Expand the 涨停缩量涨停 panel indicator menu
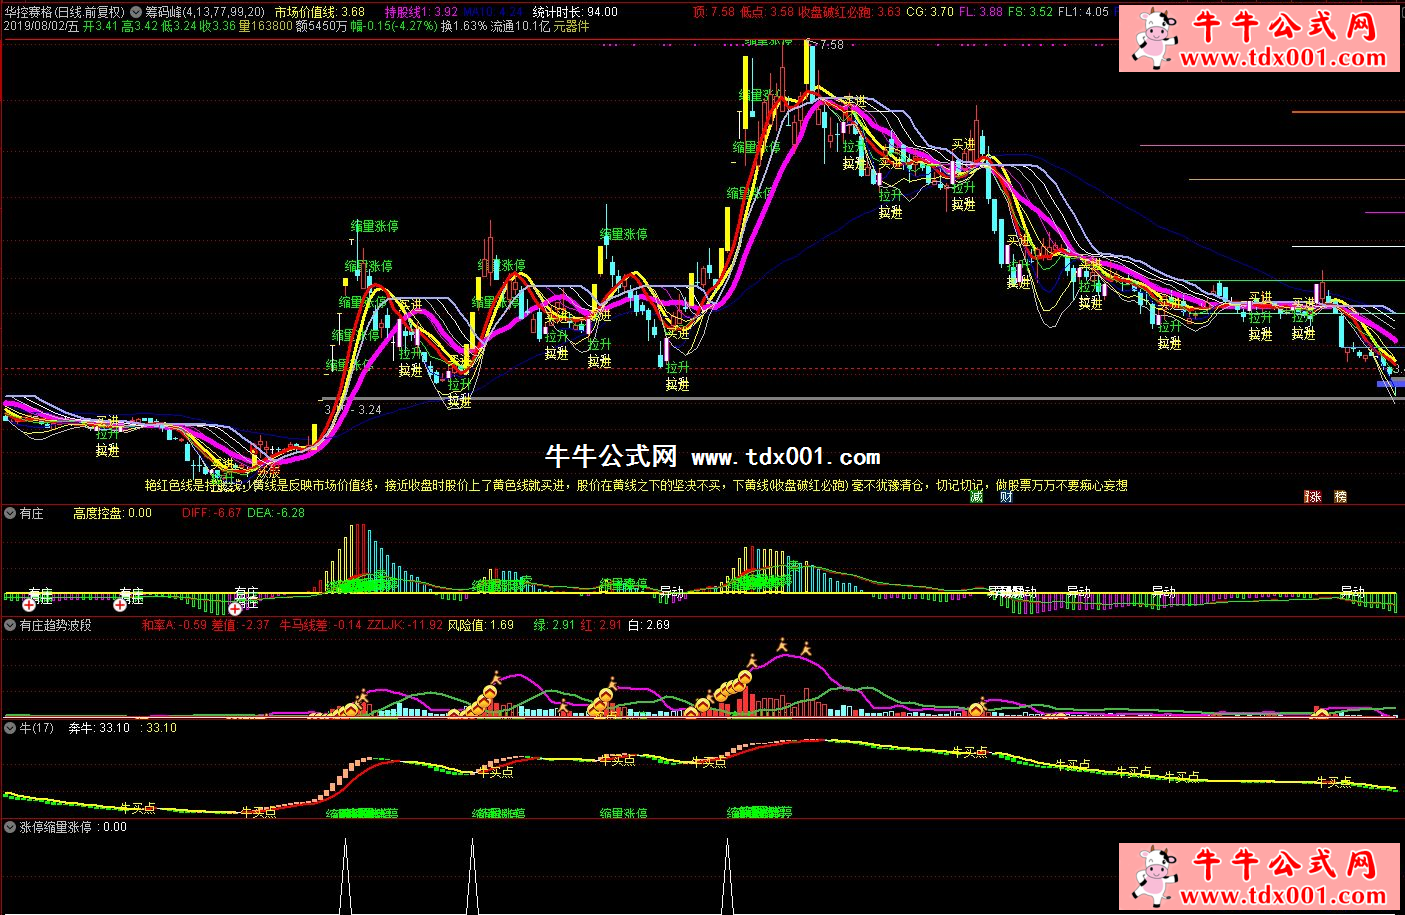Image resolution: width=1405 pixels, height=915 pixels. [10, 828]
